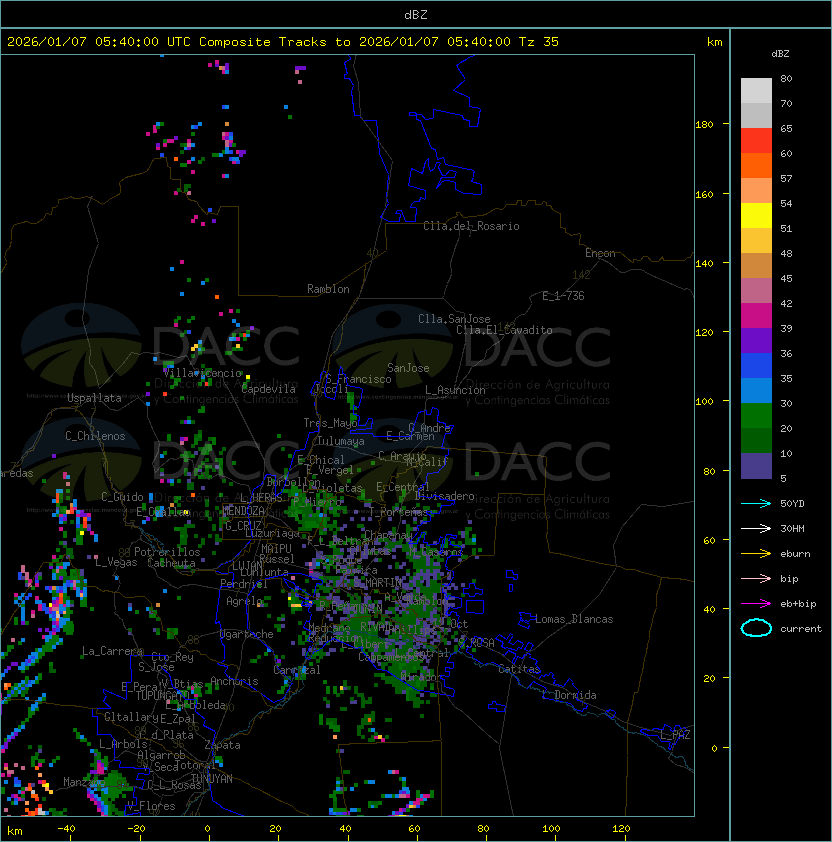
Task: Click the 'Encon' place label
Action: [600, 253]
